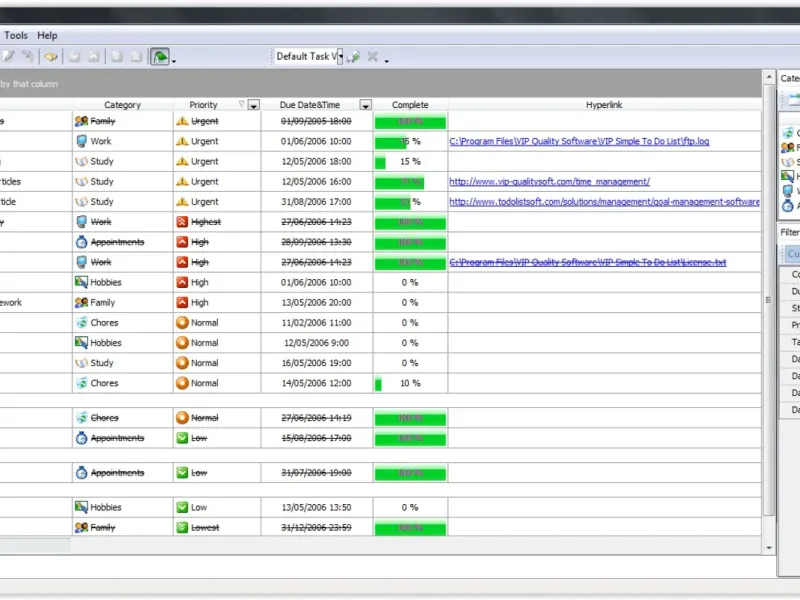Click the Family icon in the 01/09/2005 18:00 row
Viewport: 800px width, 600px height.
tap(81, 121)
